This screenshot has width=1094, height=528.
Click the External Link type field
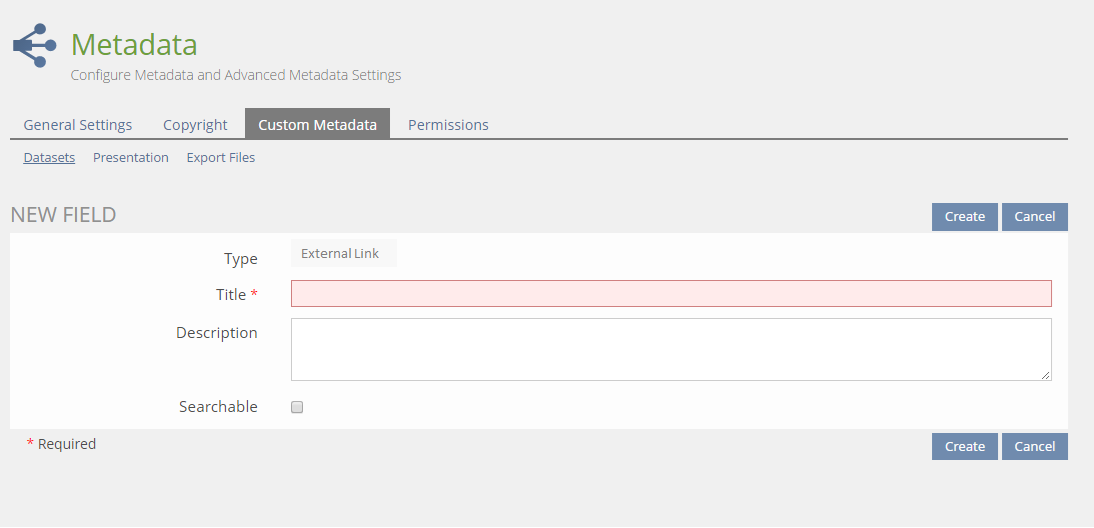tap(343, 254)
